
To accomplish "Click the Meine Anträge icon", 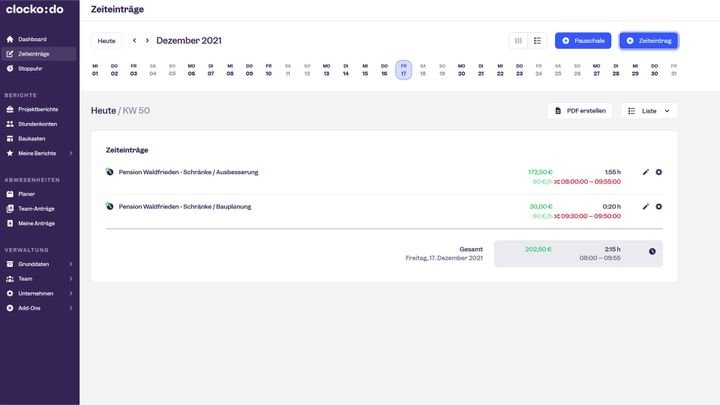I will 10,223.
